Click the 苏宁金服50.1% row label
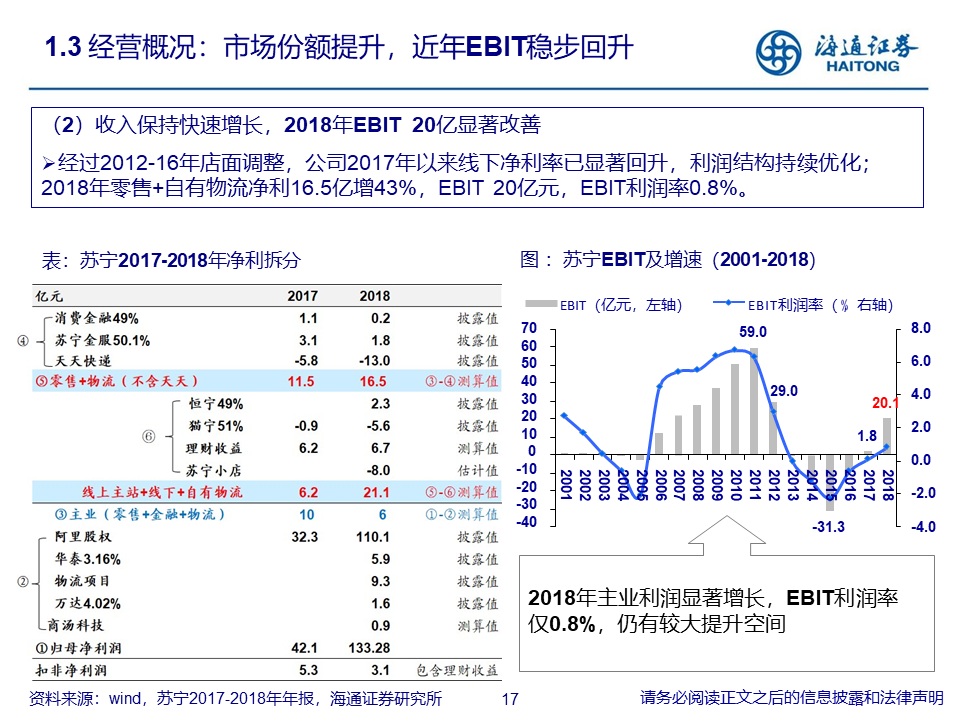 click(x=102, y=340)
